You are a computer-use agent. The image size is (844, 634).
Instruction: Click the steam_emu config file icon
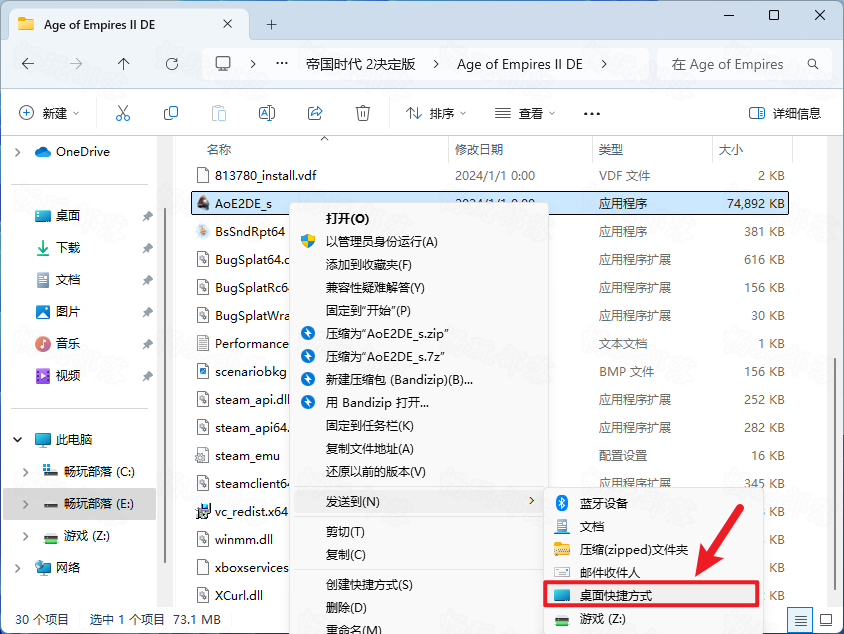pyautogui.click(x=202, y=456)
